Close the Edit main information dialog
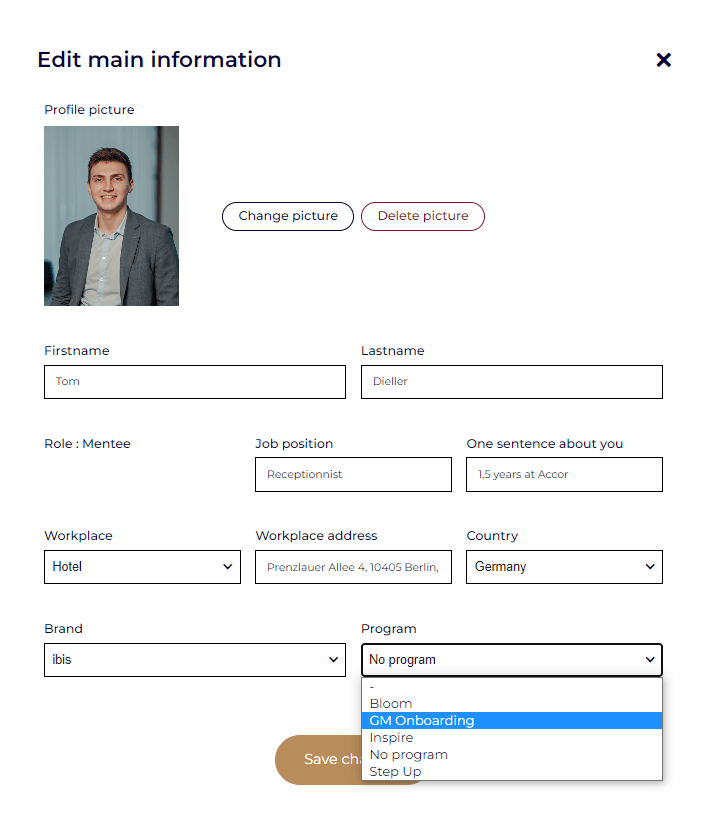705x822 pixels. coord(663,60)
